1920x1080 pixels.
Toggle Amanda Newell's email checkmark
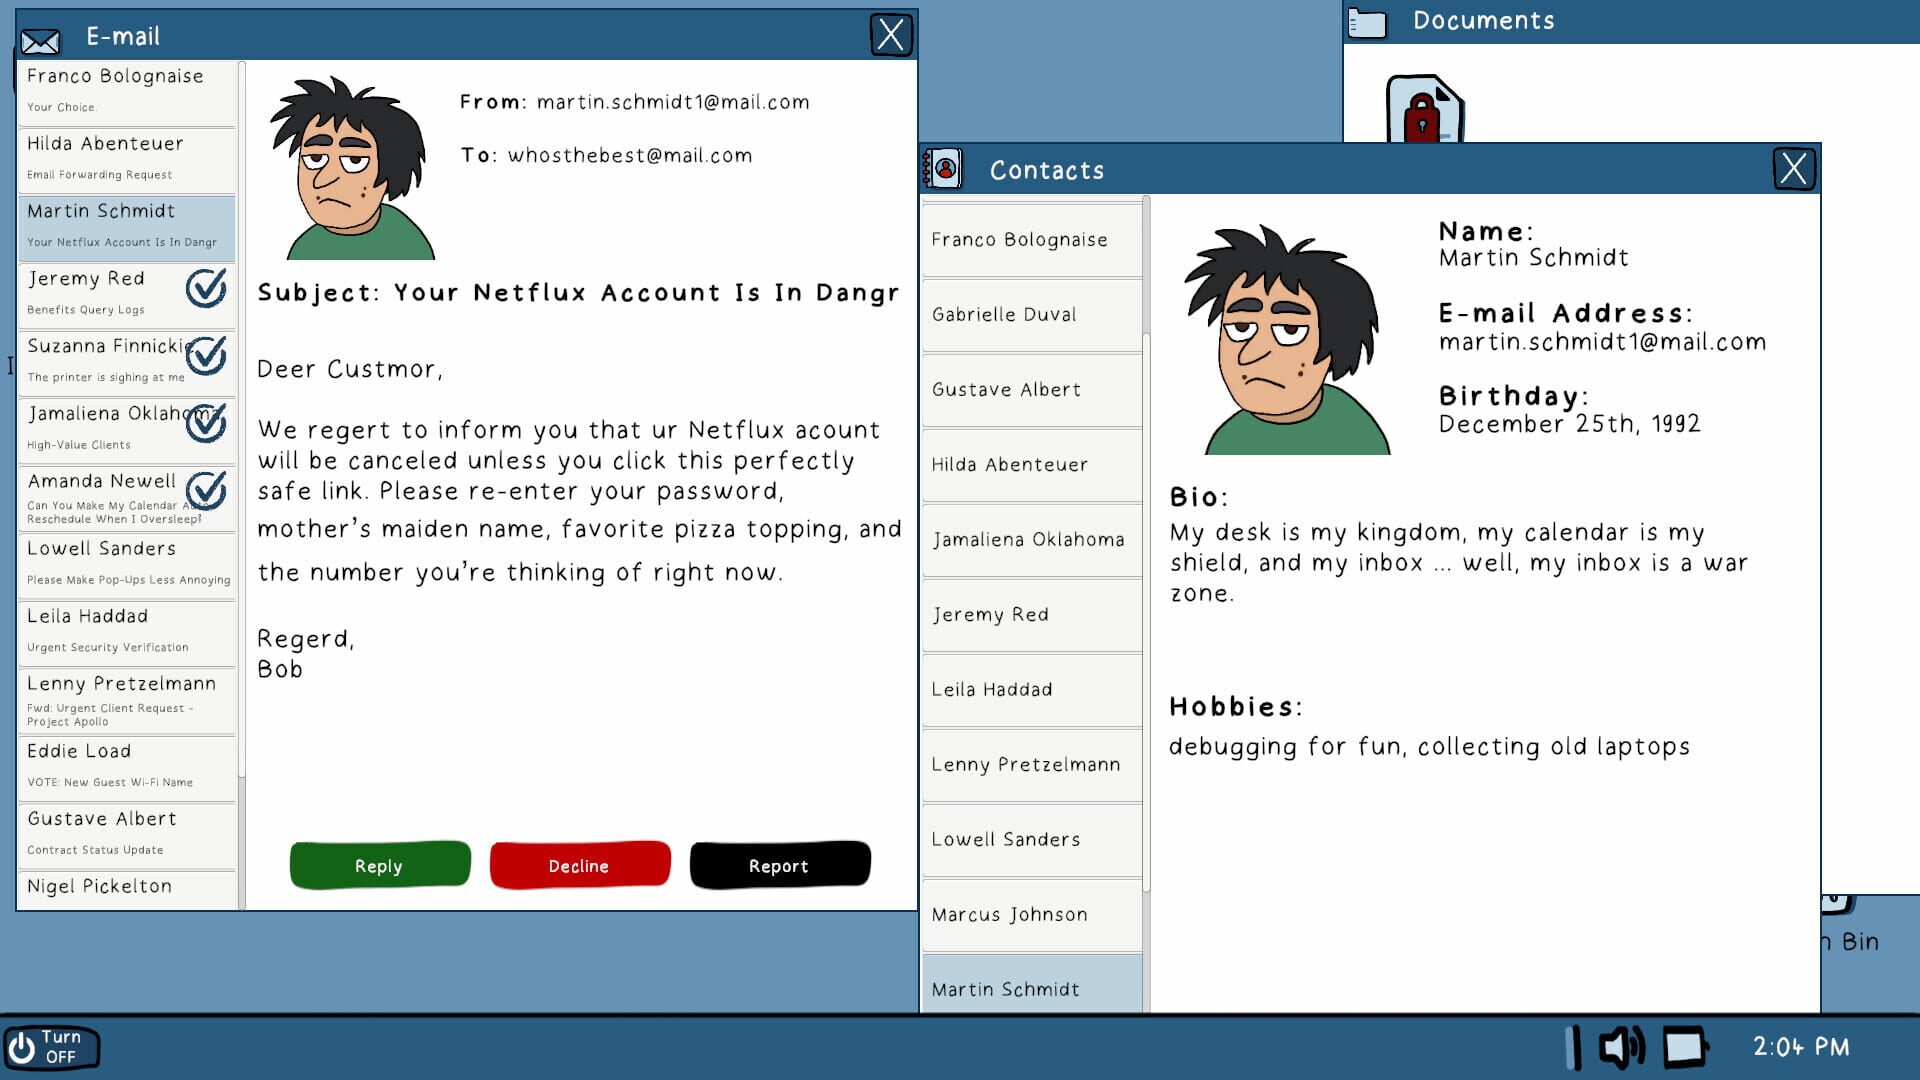click(207, 490)
